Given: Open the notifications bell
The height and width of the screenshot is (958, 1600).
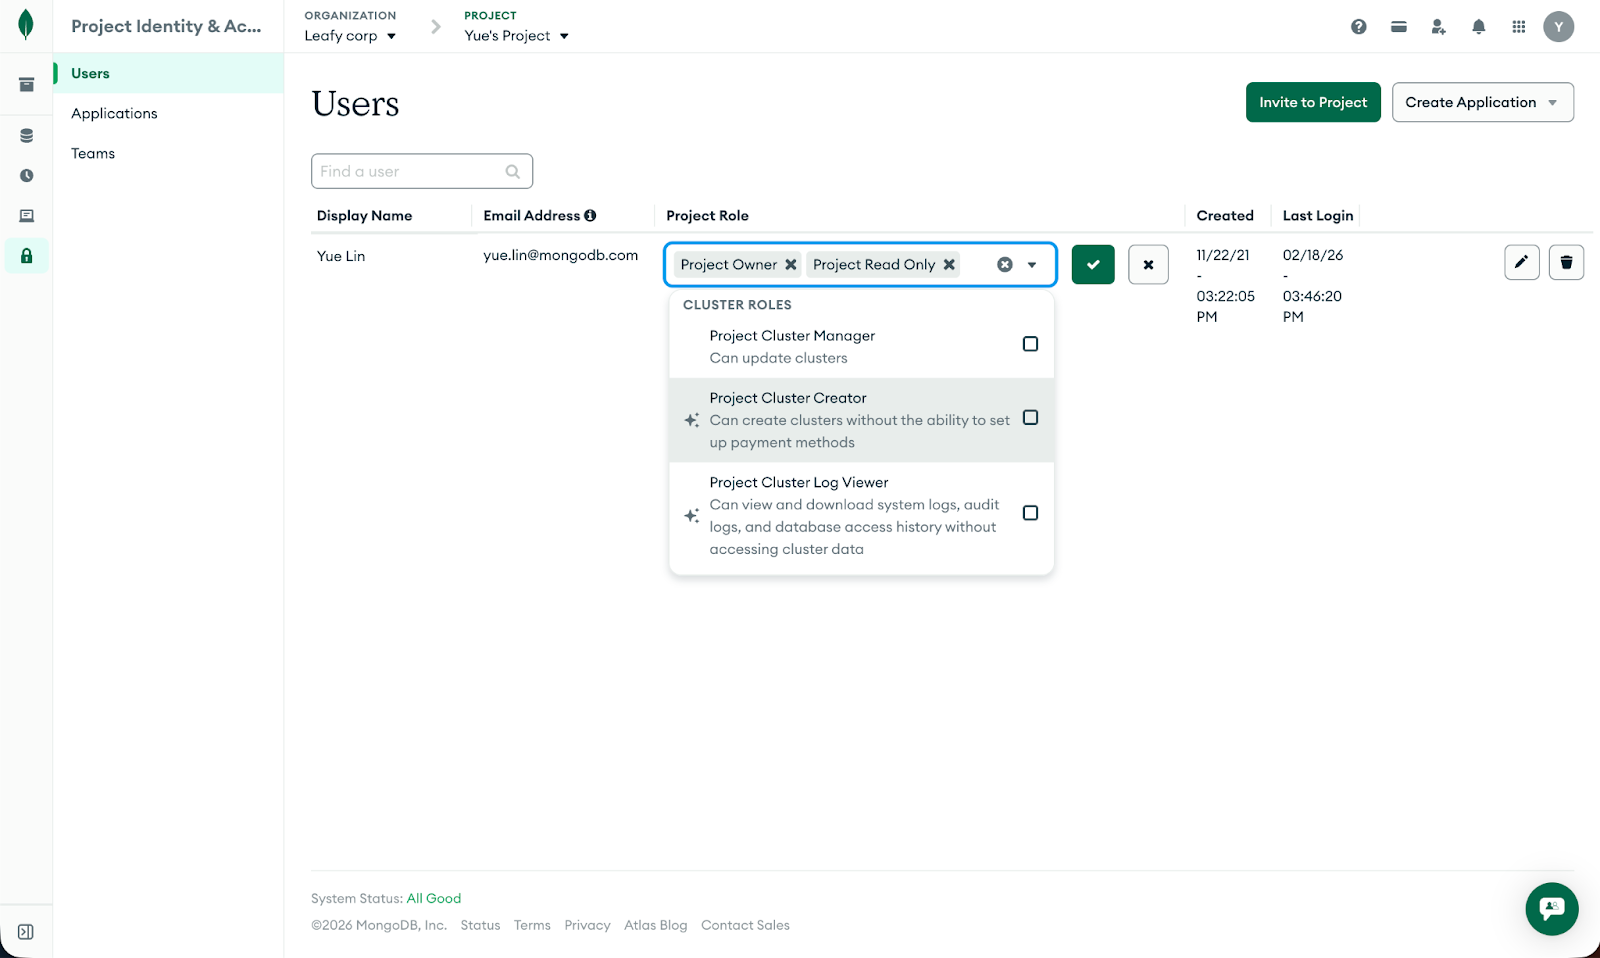Looking at the screenshot, I should coord(1478,27).
